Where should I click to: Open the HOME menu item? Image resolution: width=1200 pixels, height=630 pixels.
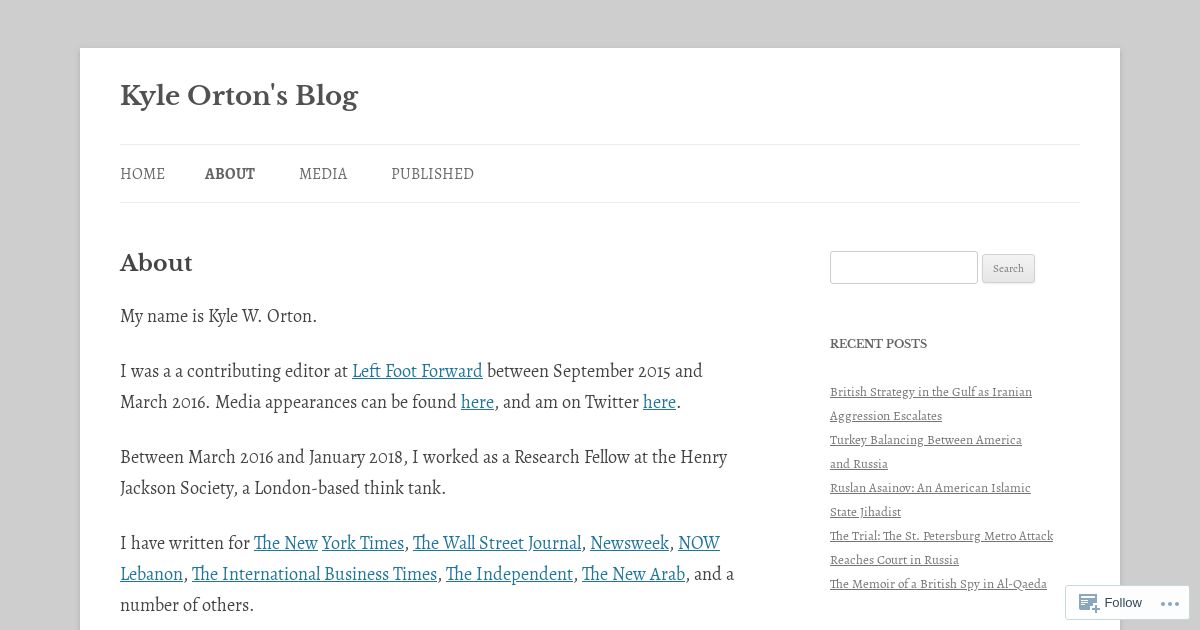(x=143, y=174)
